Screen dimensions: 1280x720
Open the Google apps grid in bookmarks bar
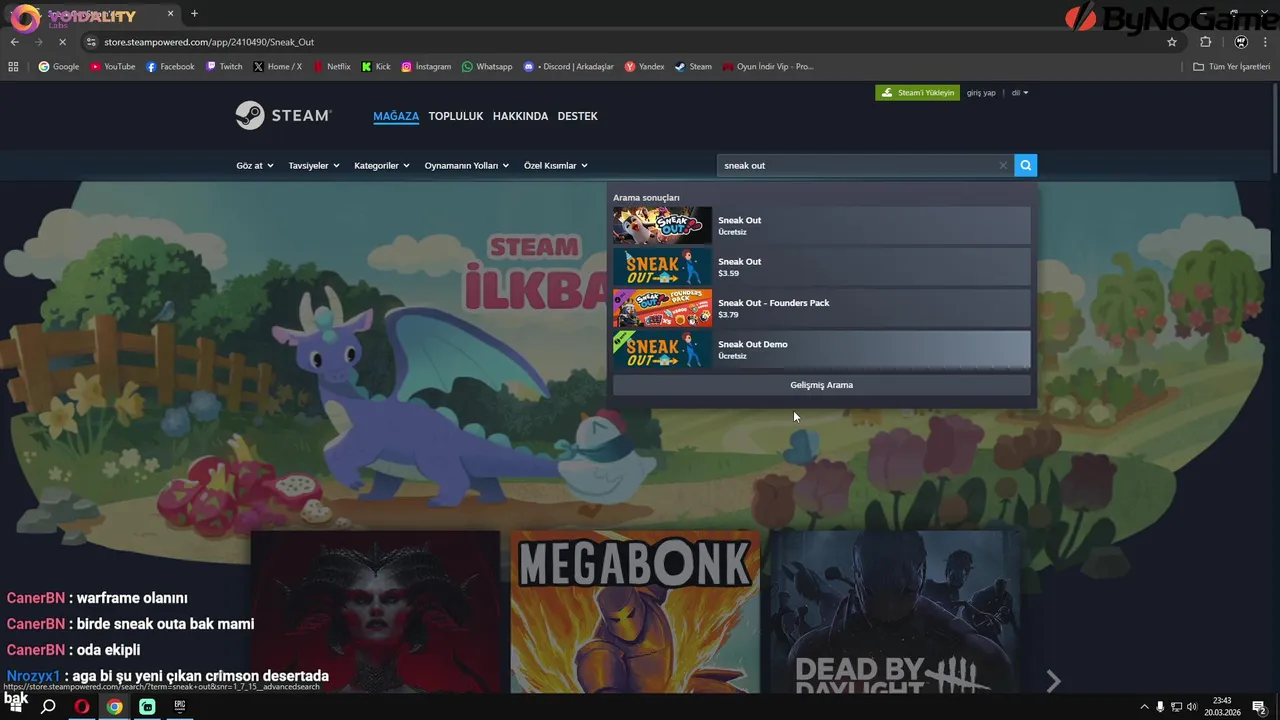tap(13, 67)
